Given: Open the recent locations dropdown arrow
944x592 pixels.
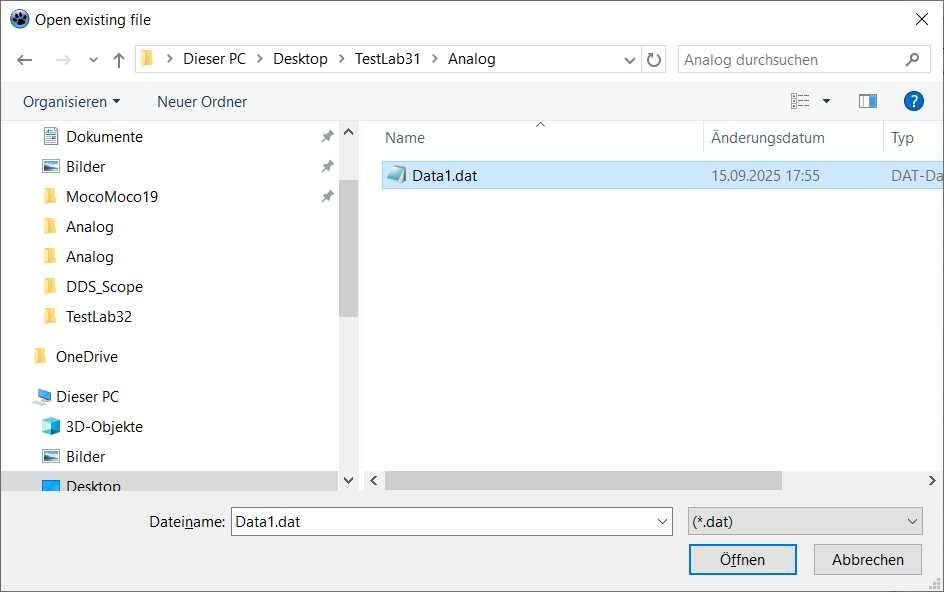Looking at the screenshot, I should coord(93,60).
